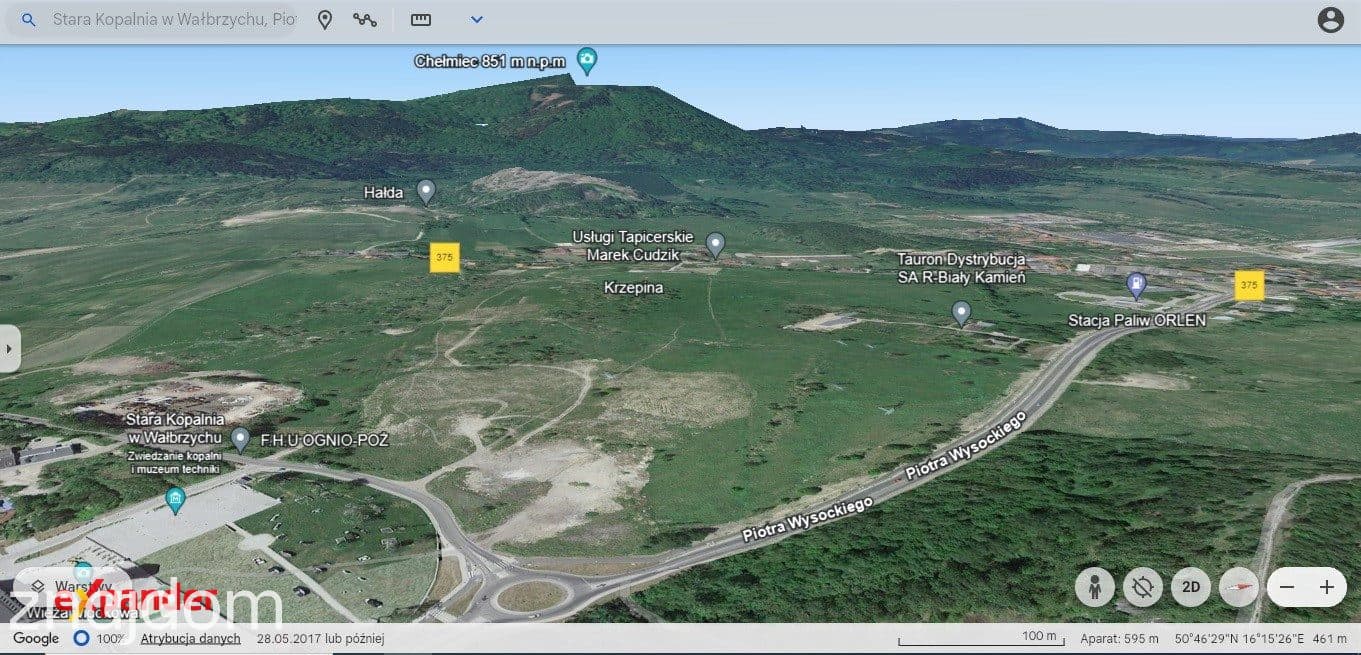Viewport: 1361px width, 655px height.
Task: Open the user account avatar
Action: pyautogui.click(x=1331, y=20)
